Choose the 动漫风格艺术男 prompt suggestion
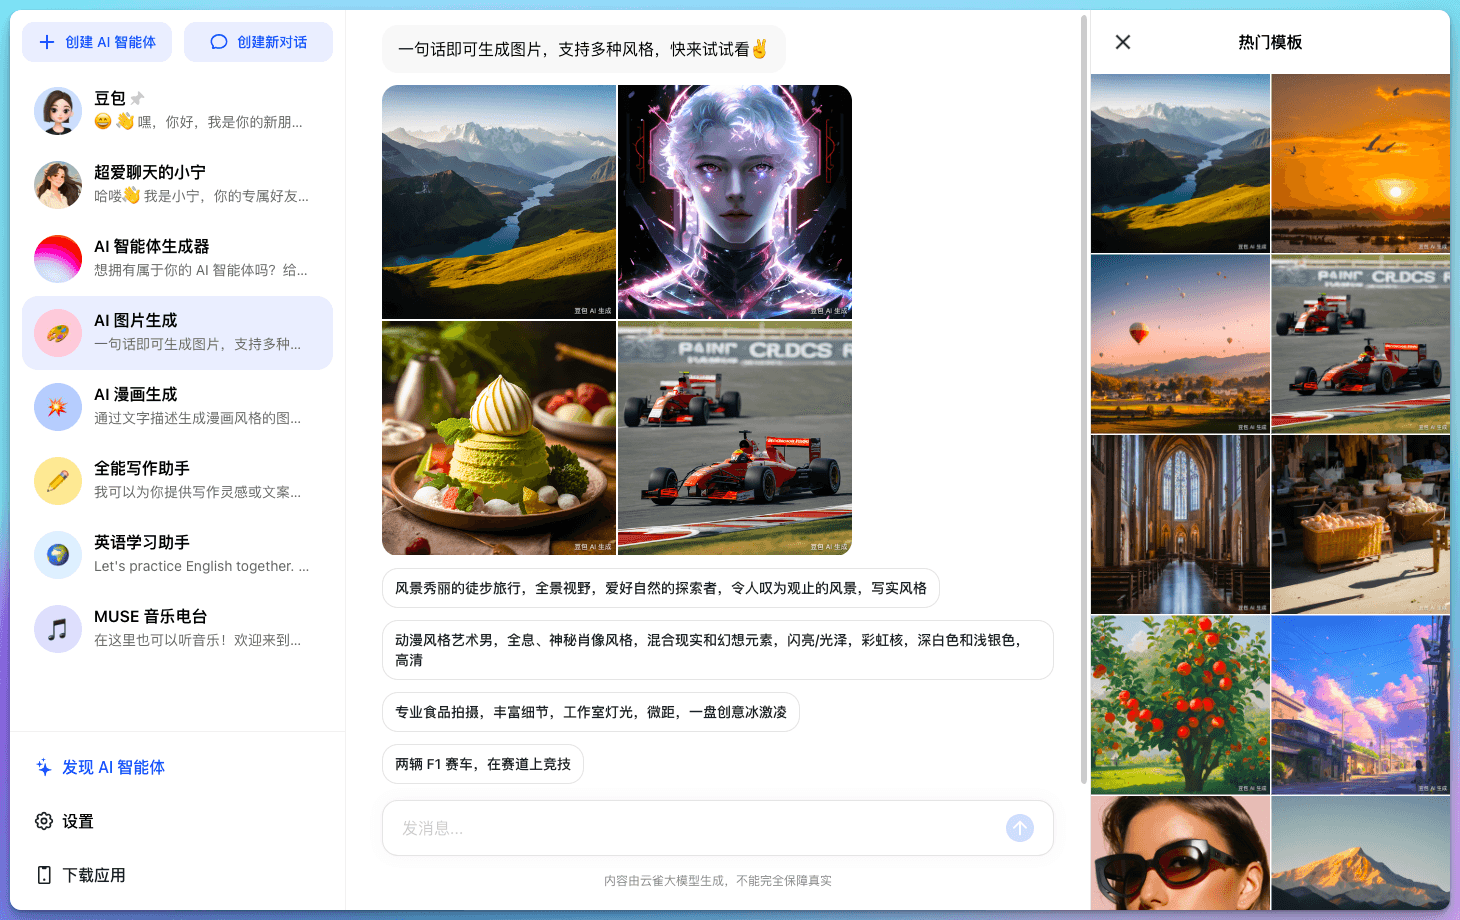1460x920 pixels. click(x=718, y=650)
